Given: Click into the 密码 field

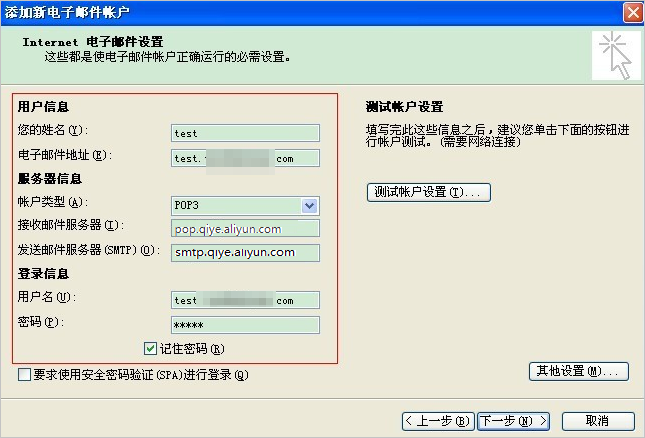Looking at the screenshot, I should pyautogui.click(x=245, y=324).
